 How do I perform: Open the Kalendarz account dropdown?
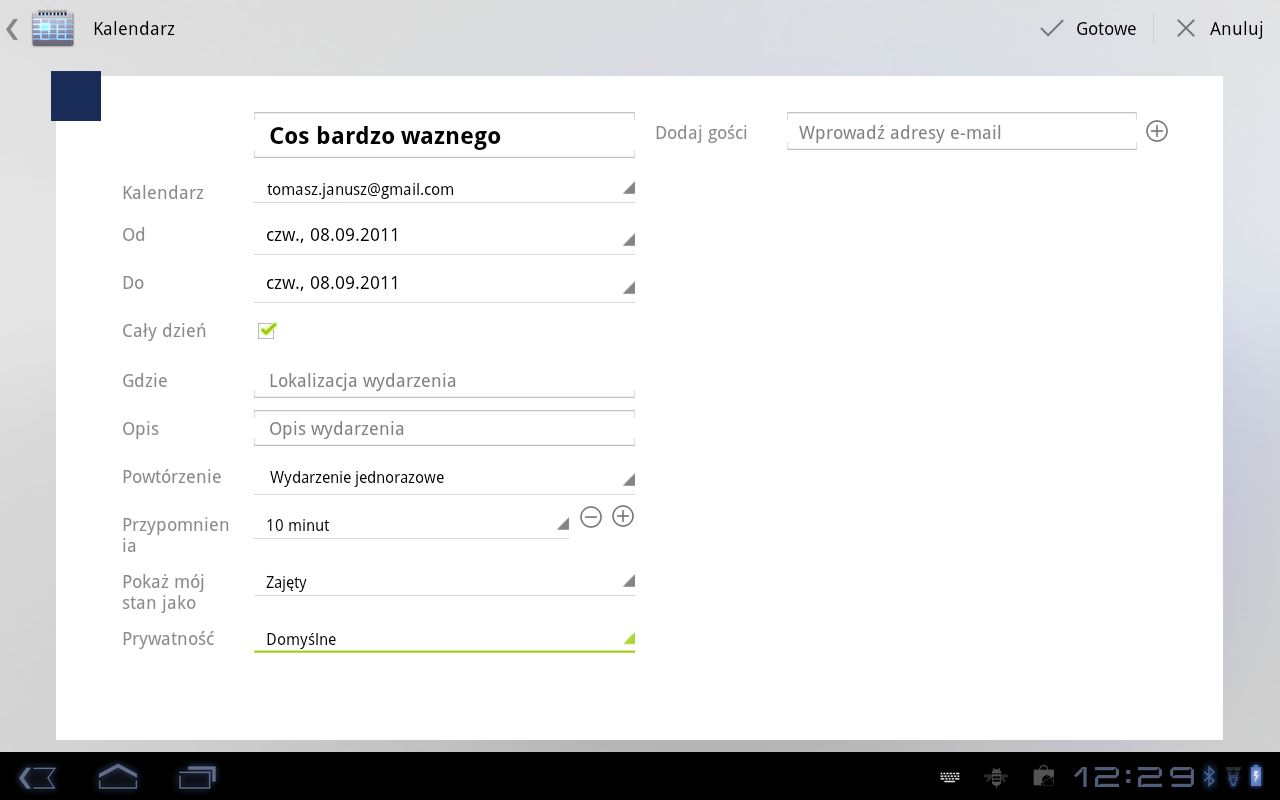tap(444, 189)
